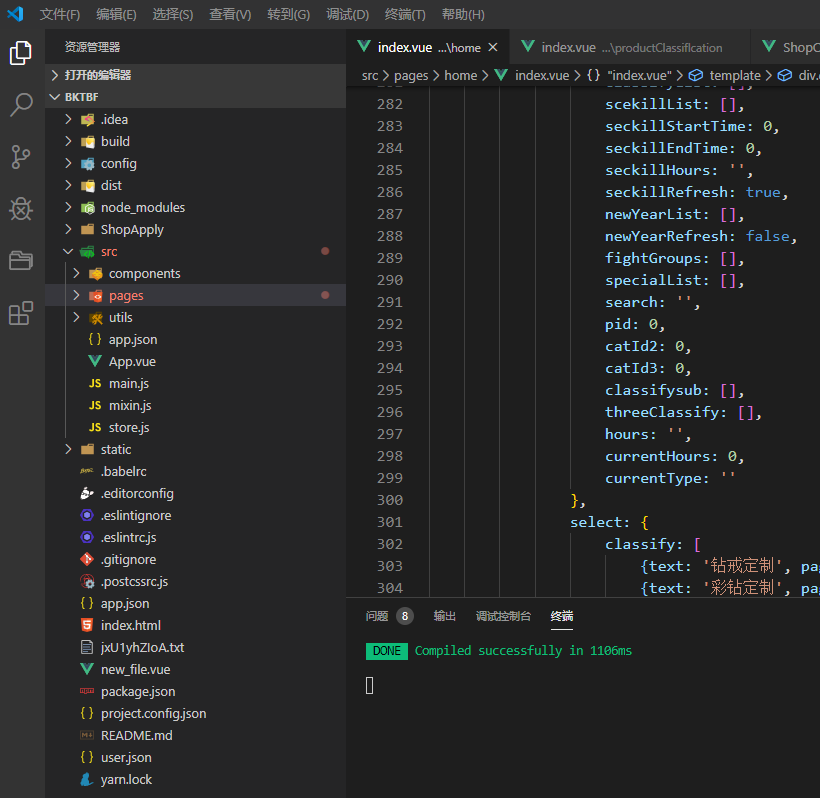Expand the dist folder
This screenshot has width=820, height=798.
(x=68, y=185)
